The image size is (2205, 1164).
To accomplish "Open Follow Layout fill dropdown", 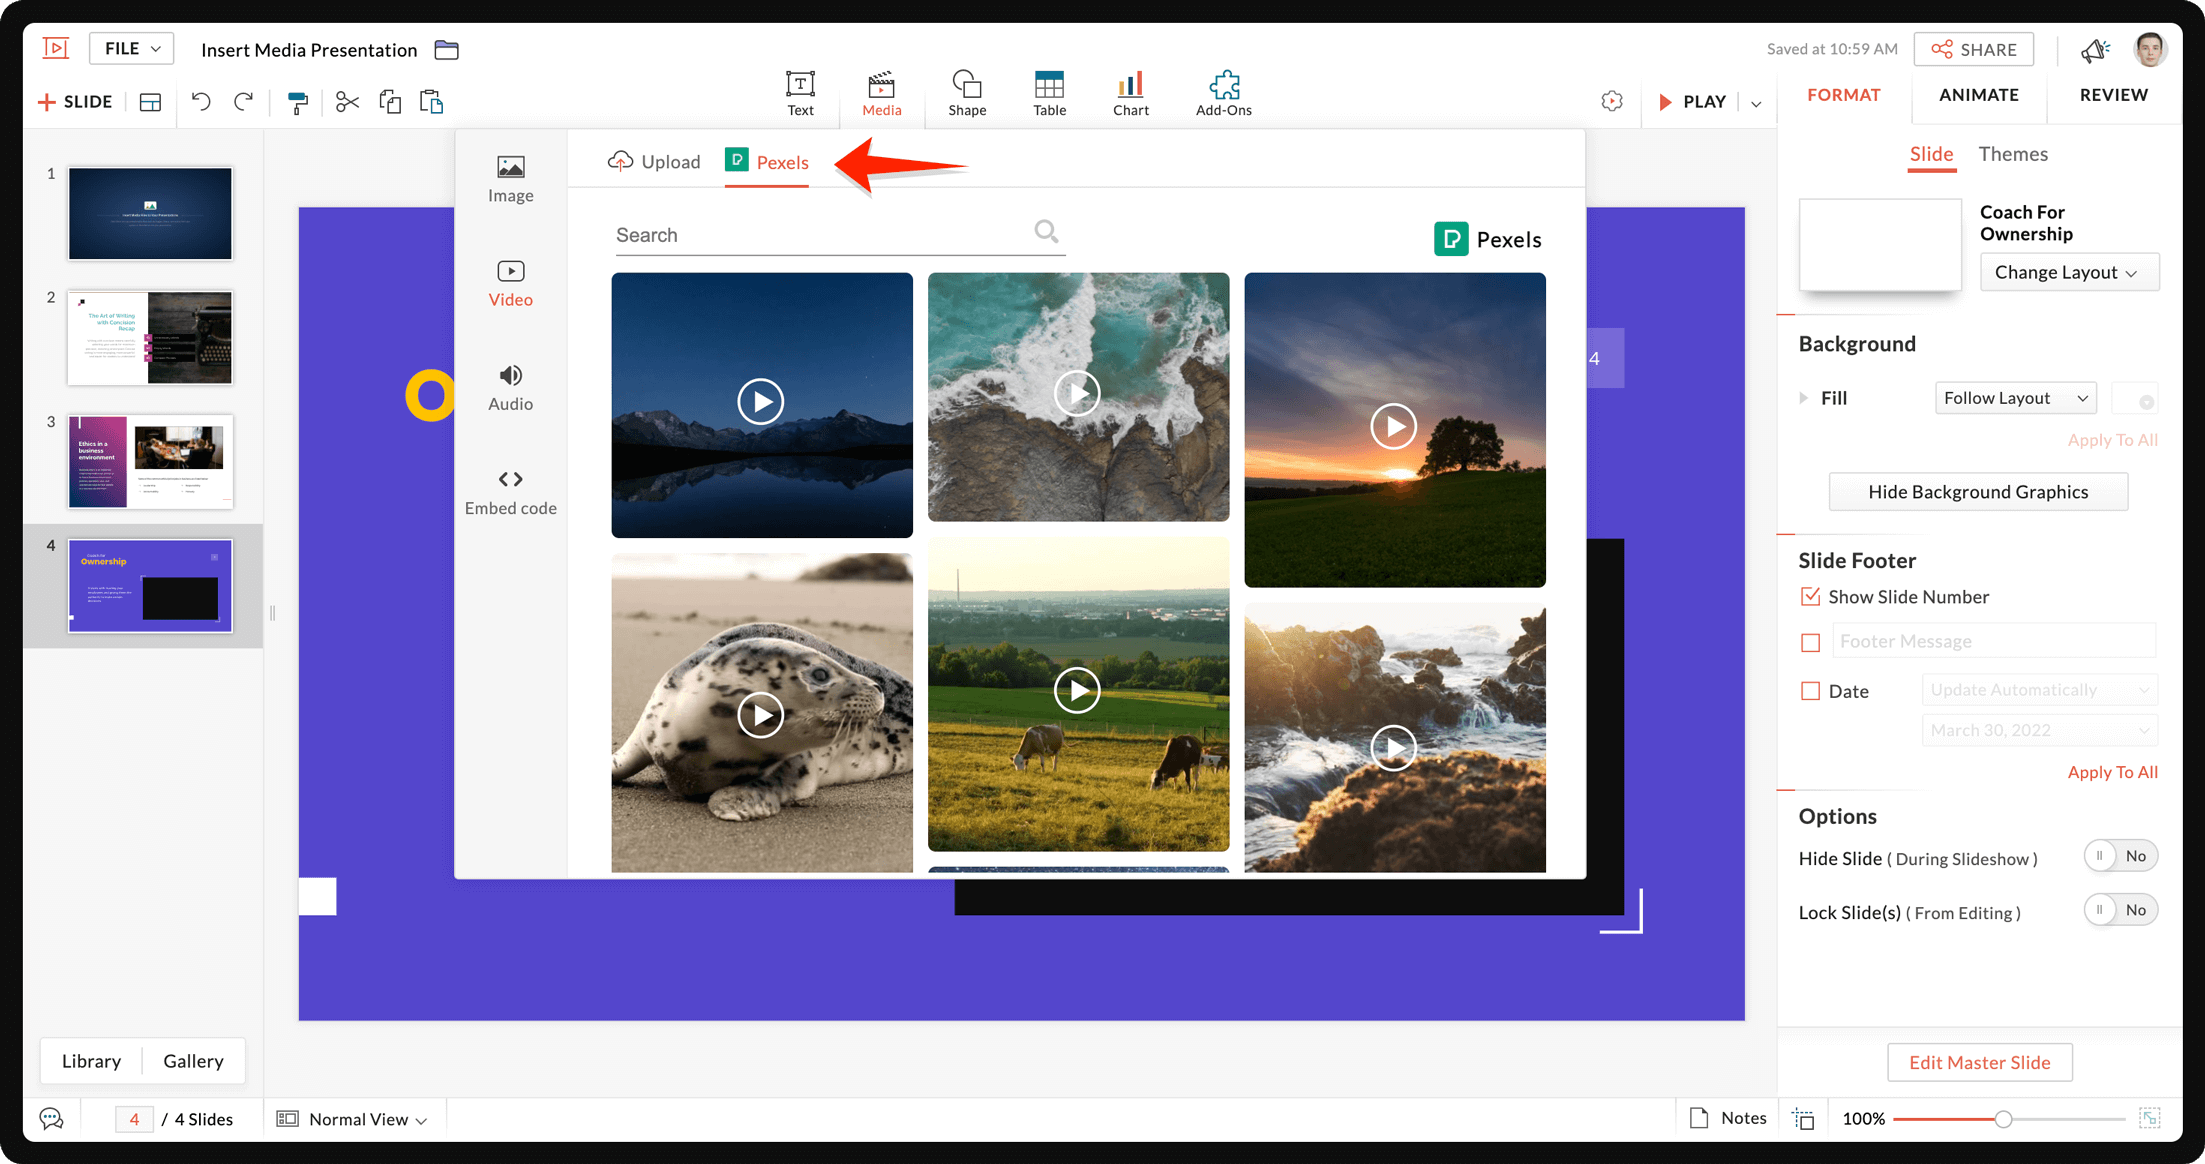I will pyautogui.click(x=2015, y=398).
